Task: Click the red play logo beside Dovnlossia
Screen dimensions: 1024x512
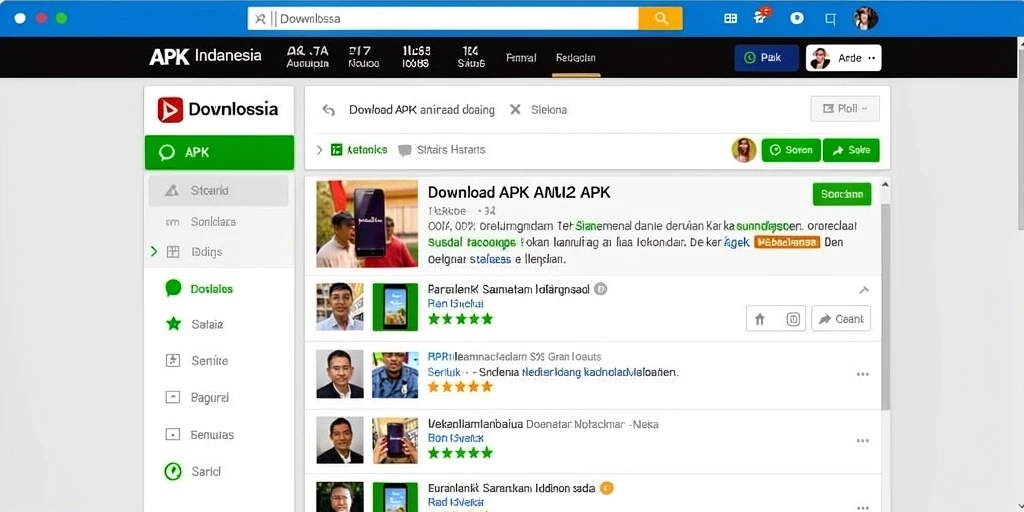Action: [170, 110]
